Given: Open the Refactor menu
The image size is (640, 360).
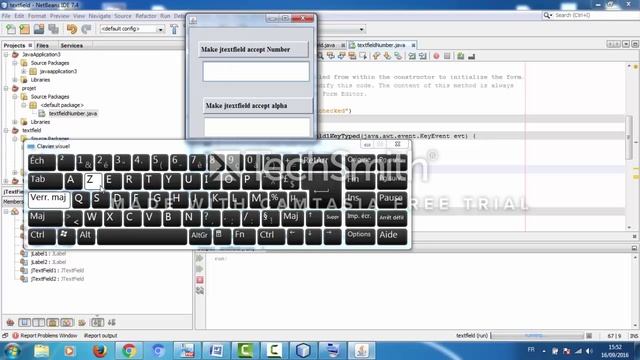Looking at the screenshot, I should point(146,16).
